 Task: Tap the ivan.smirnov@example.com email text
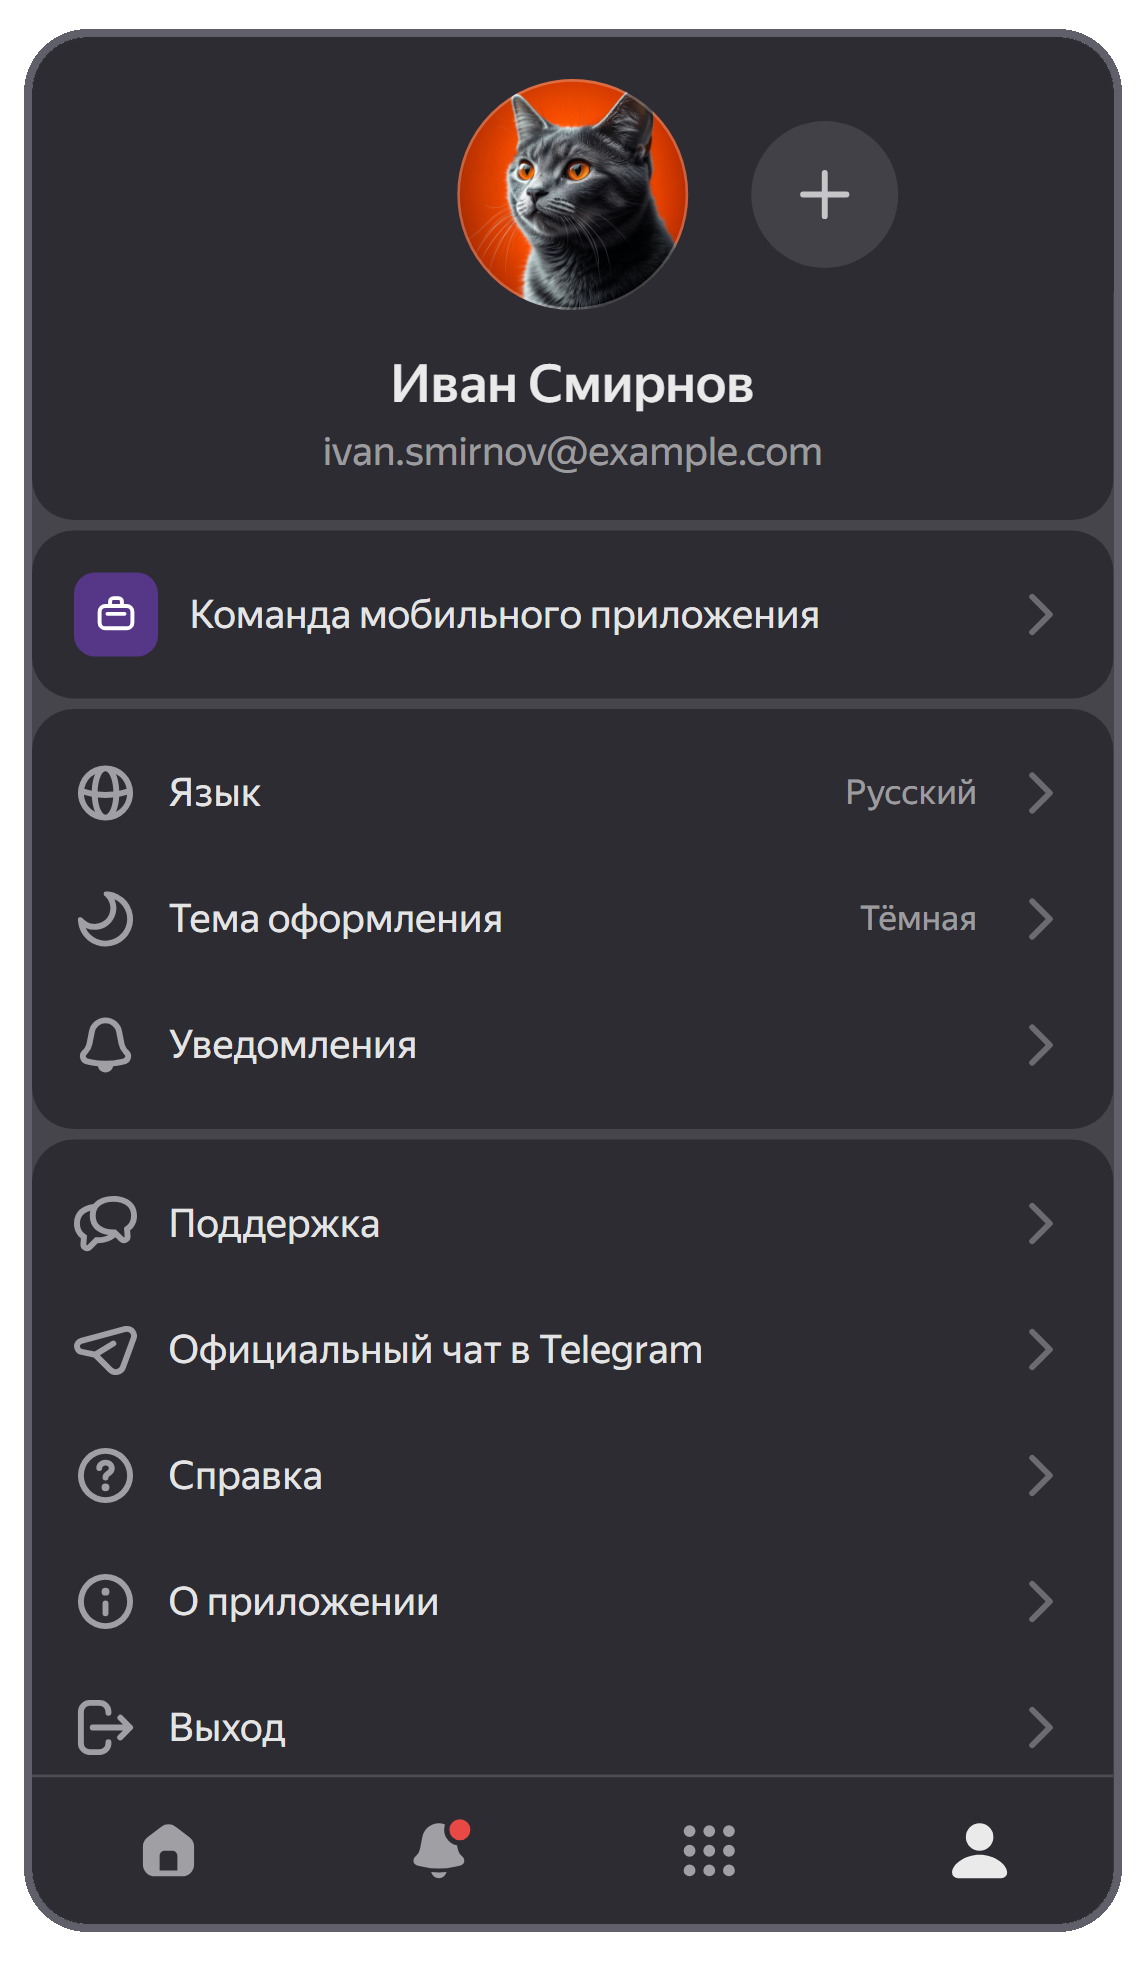point(572,452)
